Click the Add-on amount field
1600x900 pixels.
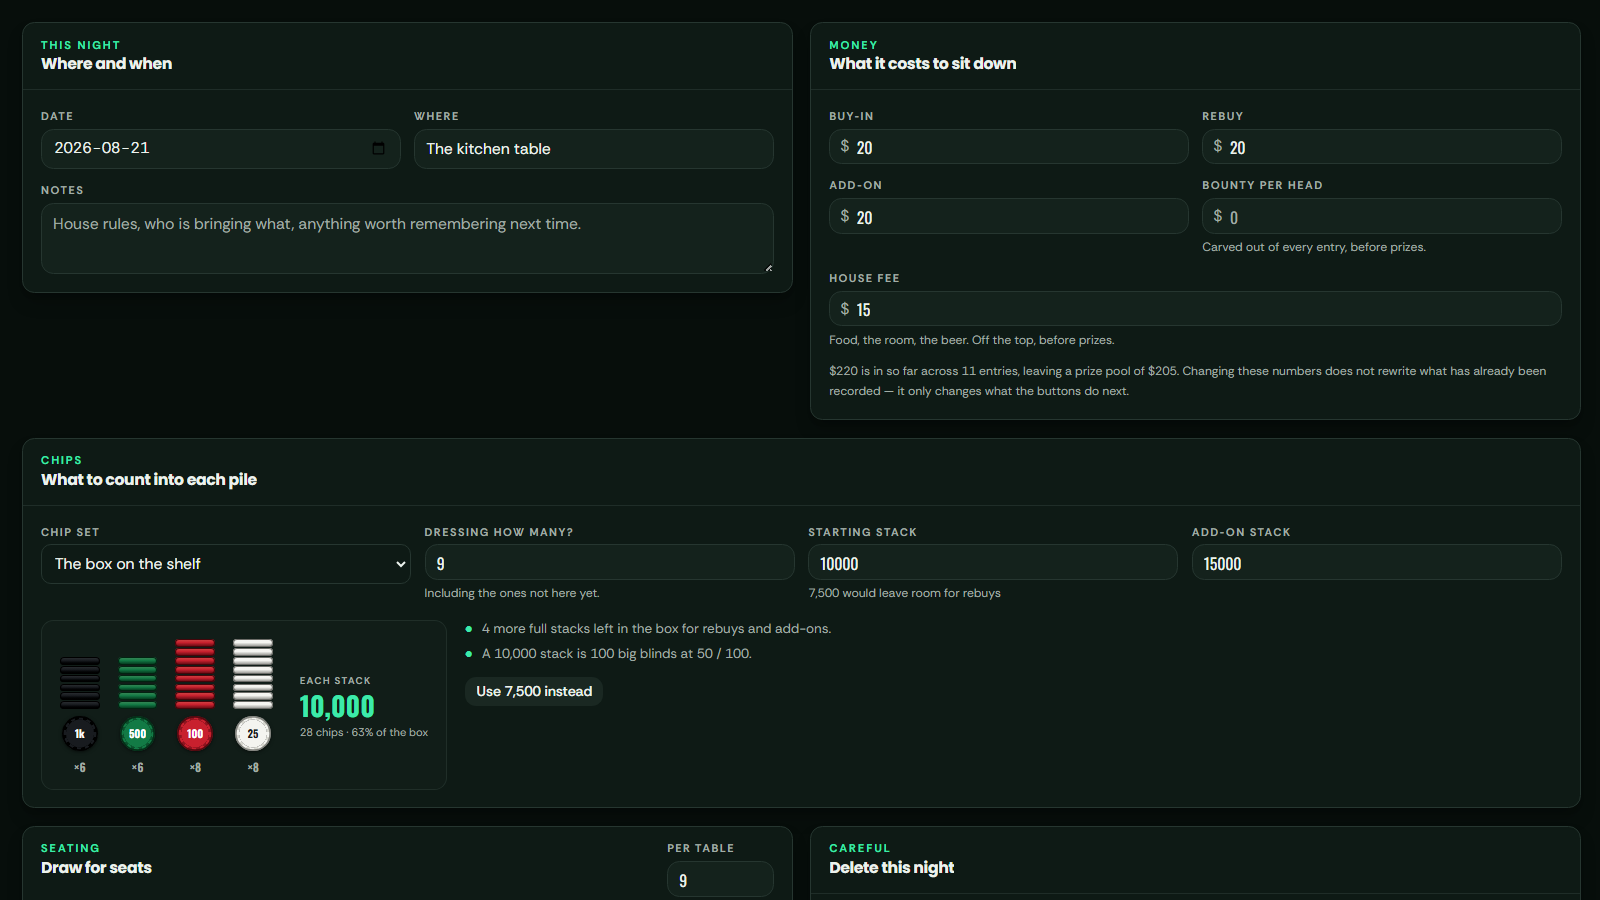1009,216
